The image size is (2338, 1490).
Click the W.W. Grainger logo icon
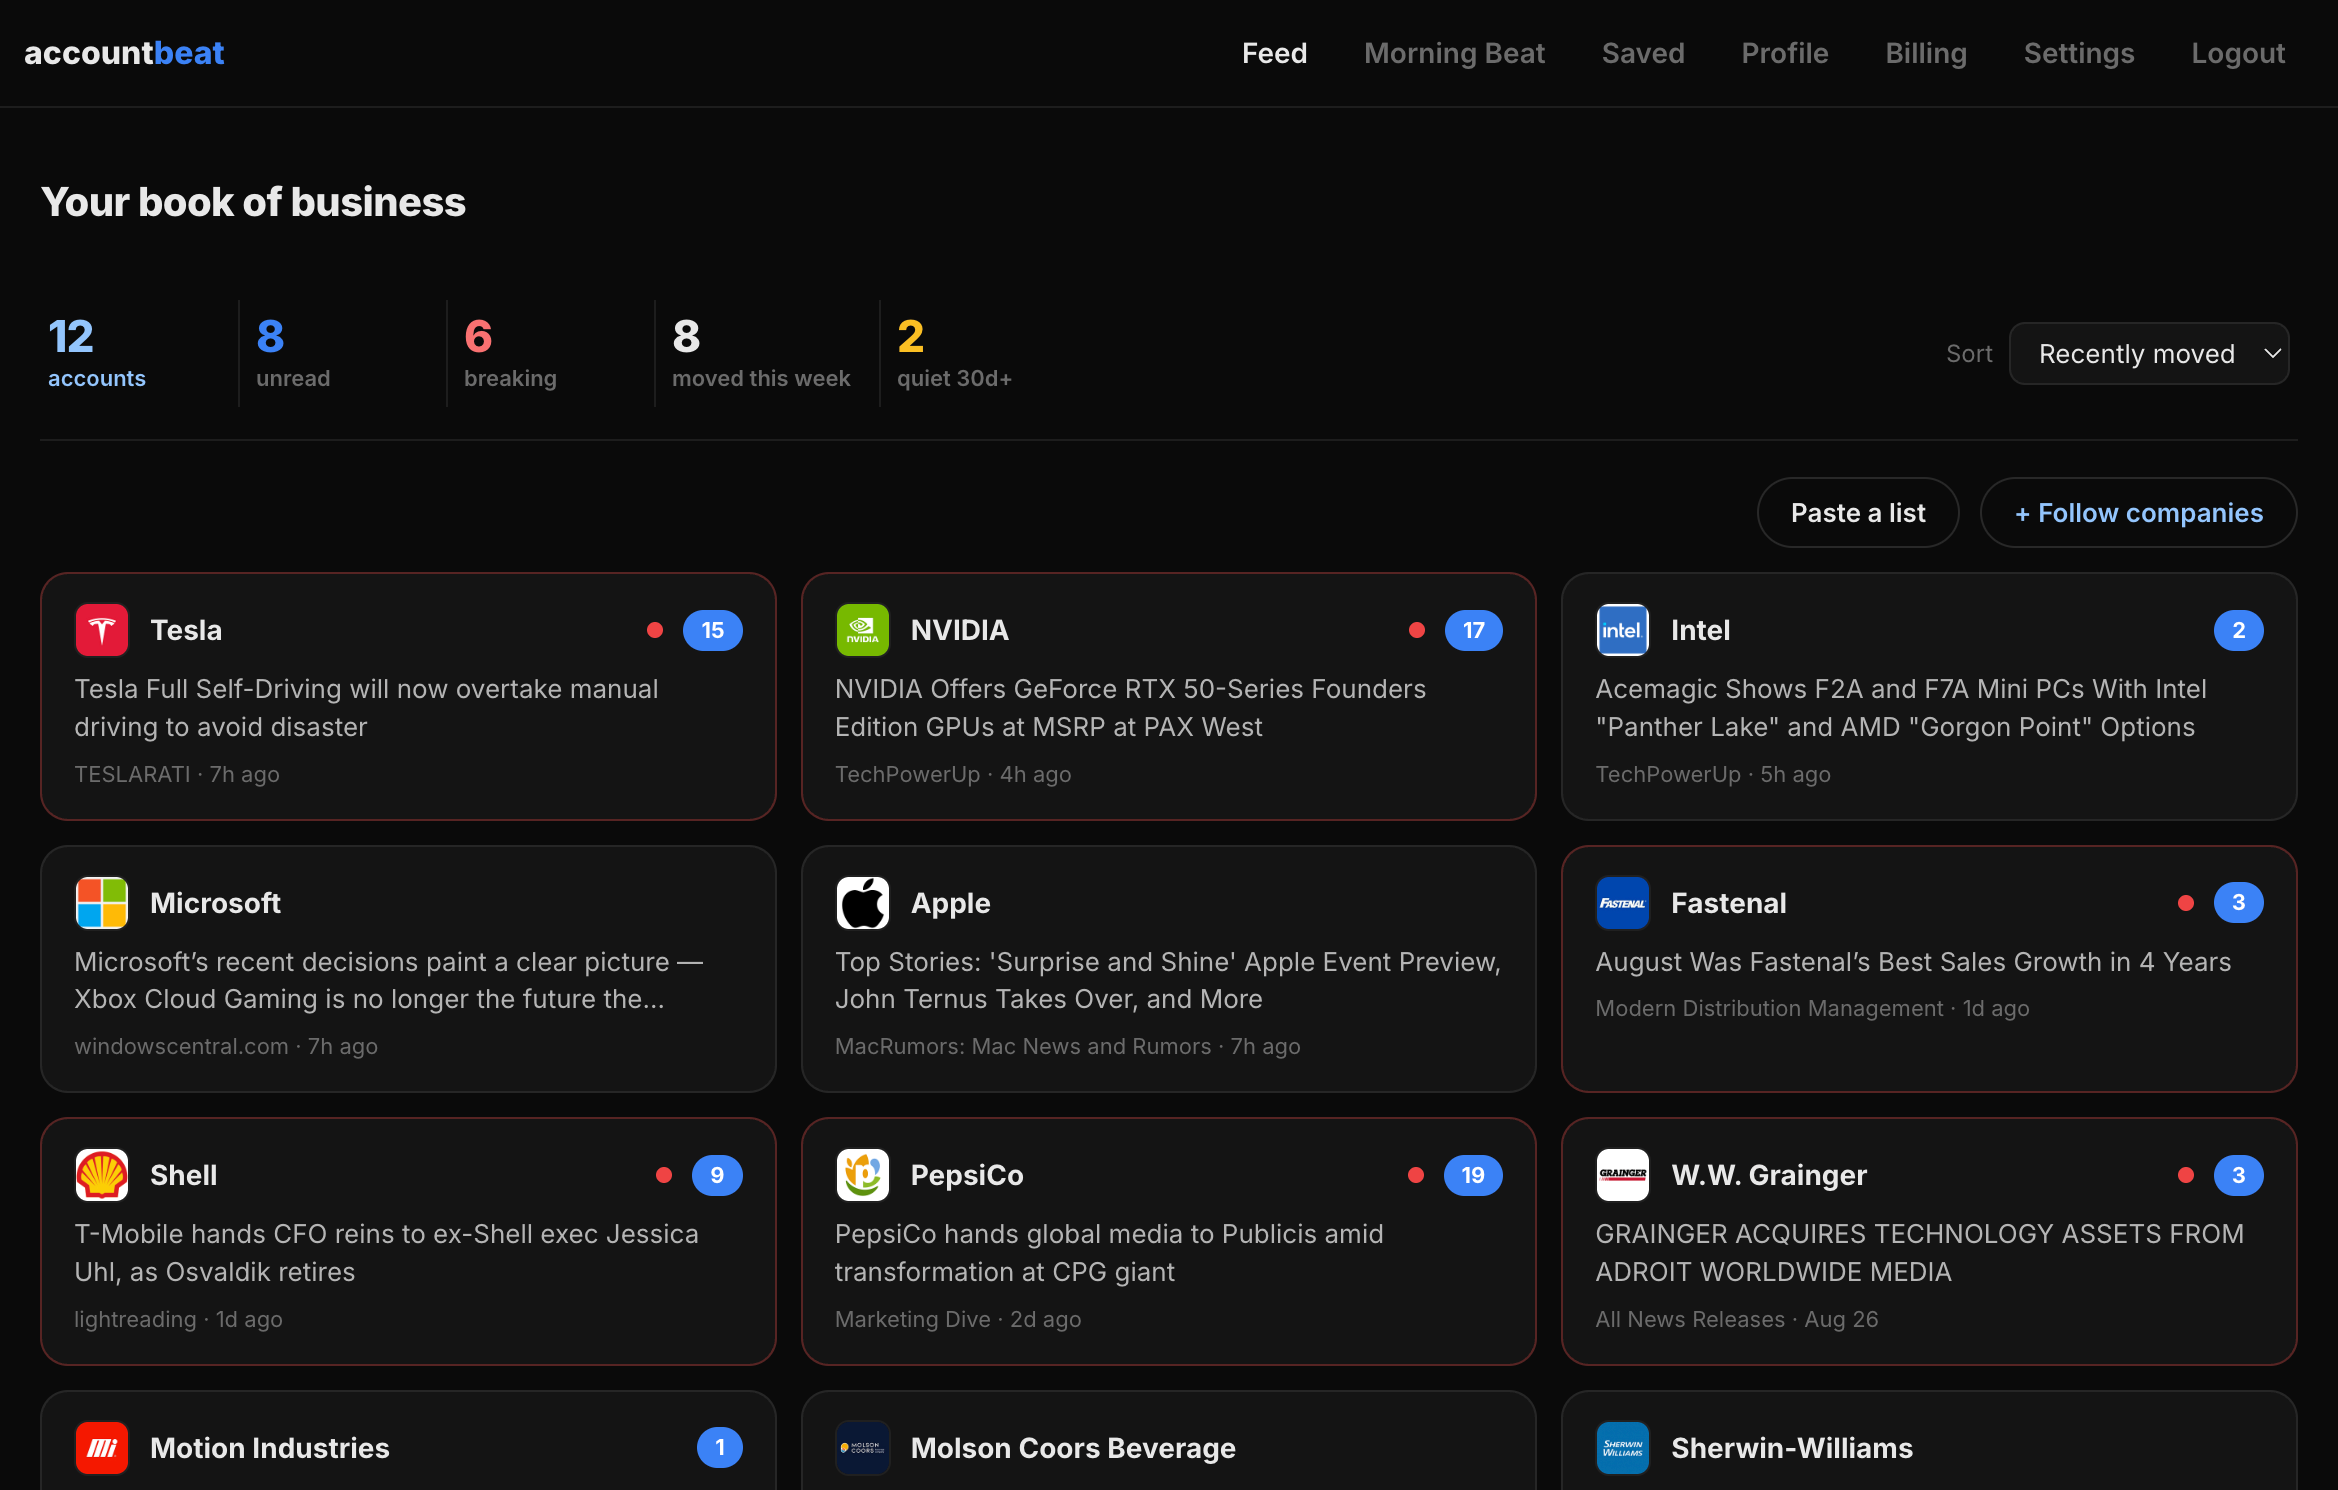click(1622, 1175)
